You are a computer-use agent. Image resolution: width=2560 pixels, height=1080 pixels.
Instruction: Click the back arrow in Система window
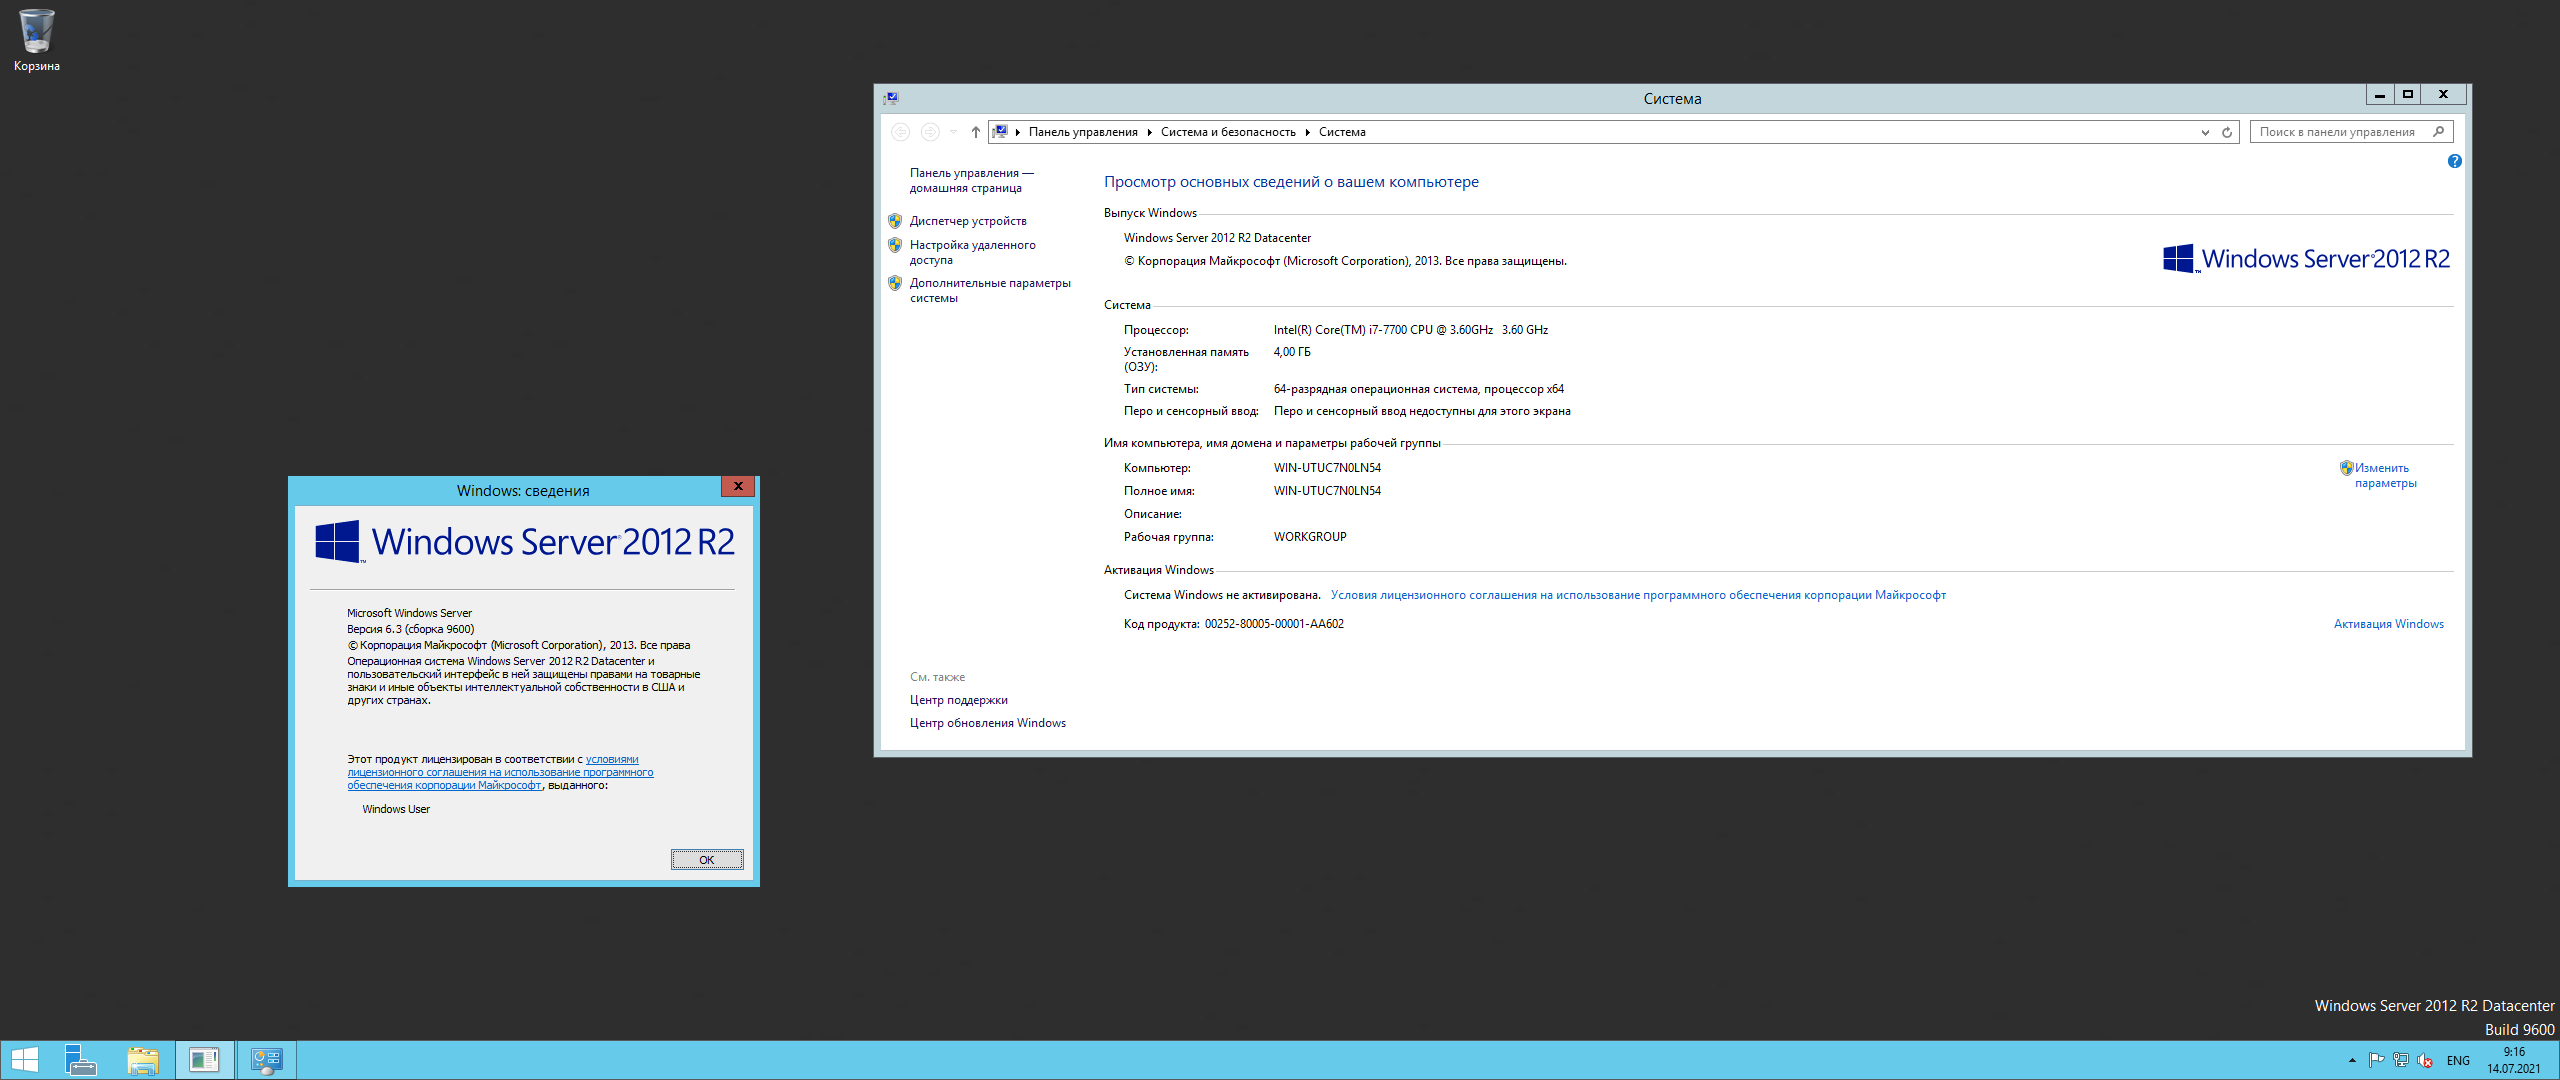[x=900, y=132]
